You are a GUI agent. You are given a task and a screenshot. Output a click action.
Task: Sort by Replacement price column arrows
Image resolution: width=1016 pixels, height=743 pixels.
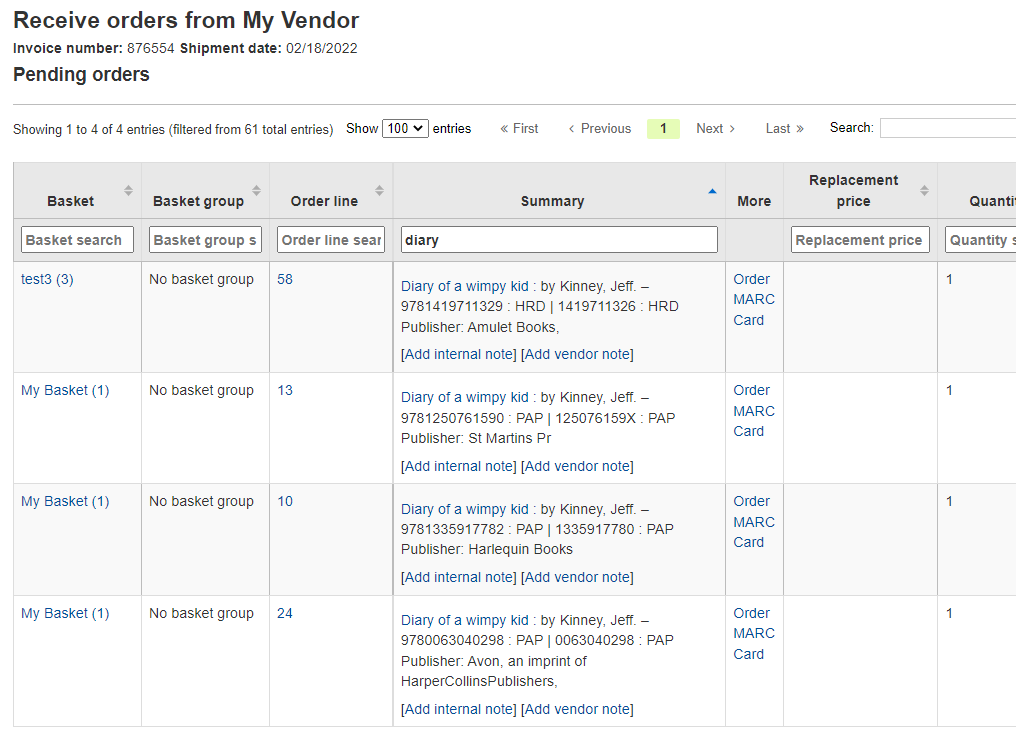click(x=924, y=190)
